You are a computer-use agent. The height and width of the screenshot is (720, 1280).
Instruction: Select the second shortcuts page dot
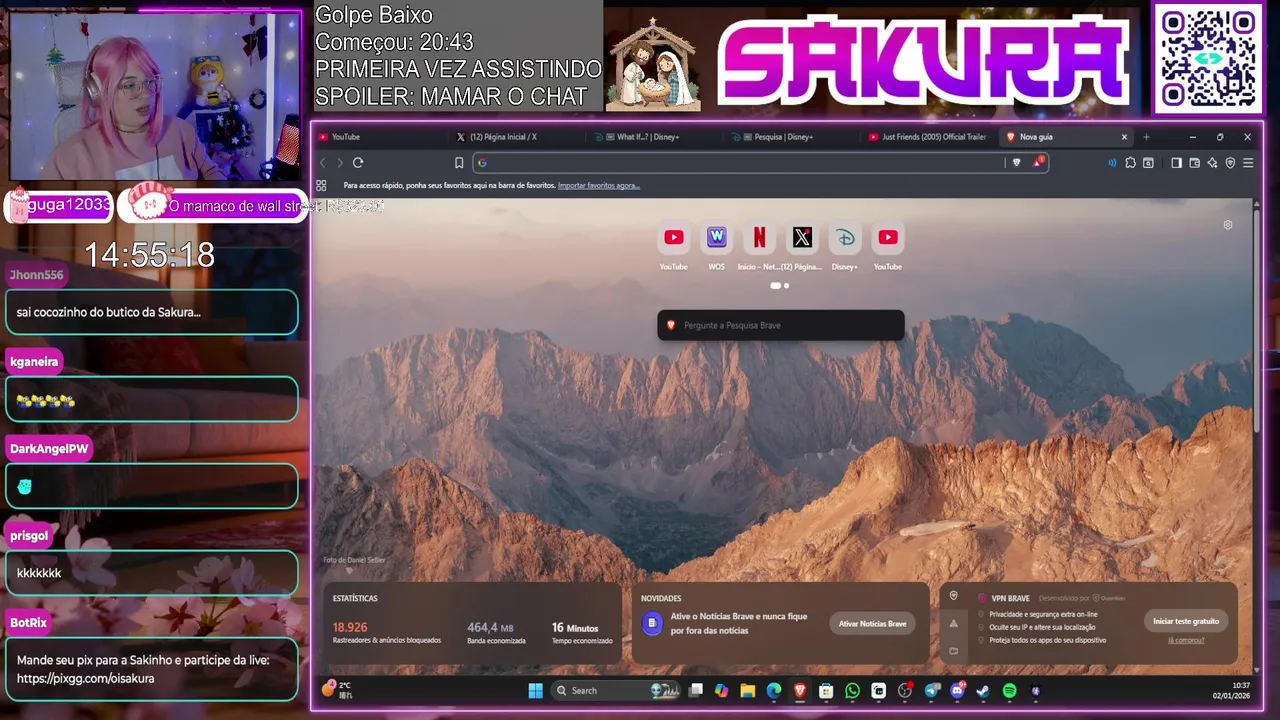pos(786,286)
